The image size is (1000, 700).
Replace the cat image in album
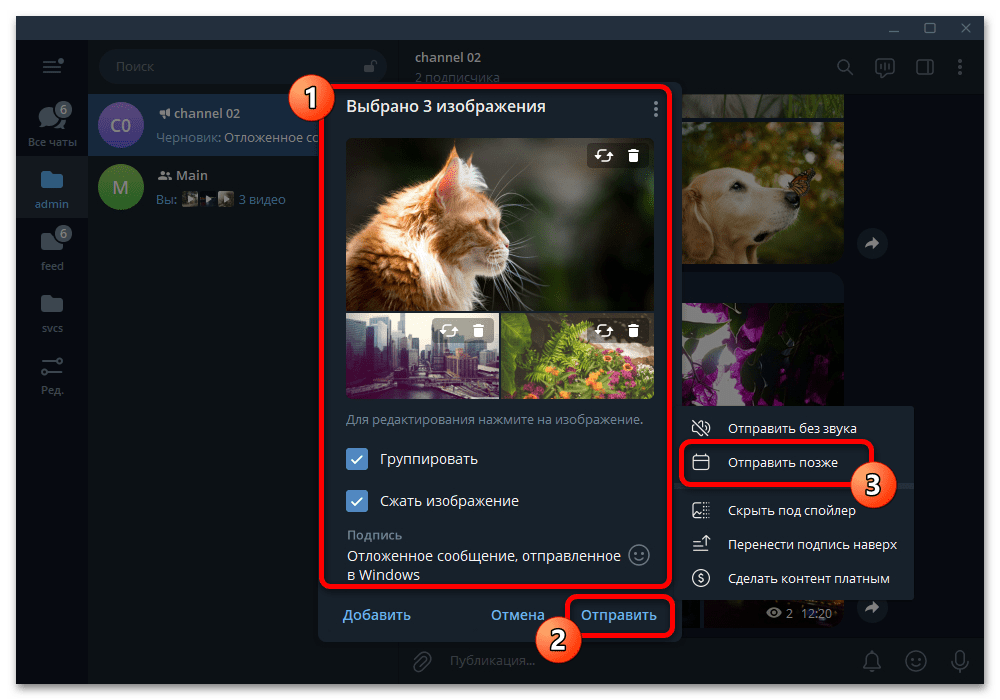603,156
